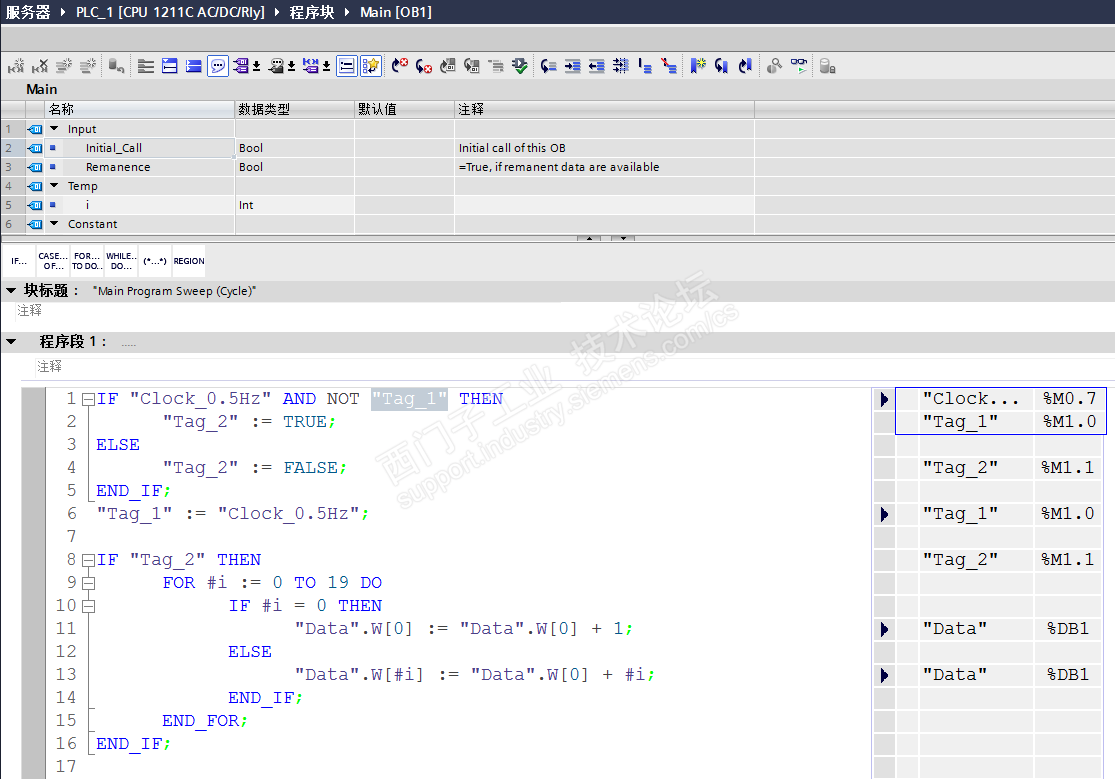Click the outdent text toolbar icon
The width and height of the screenshot is (1115, 779).
pyautogui.click(x=596, y=66)
